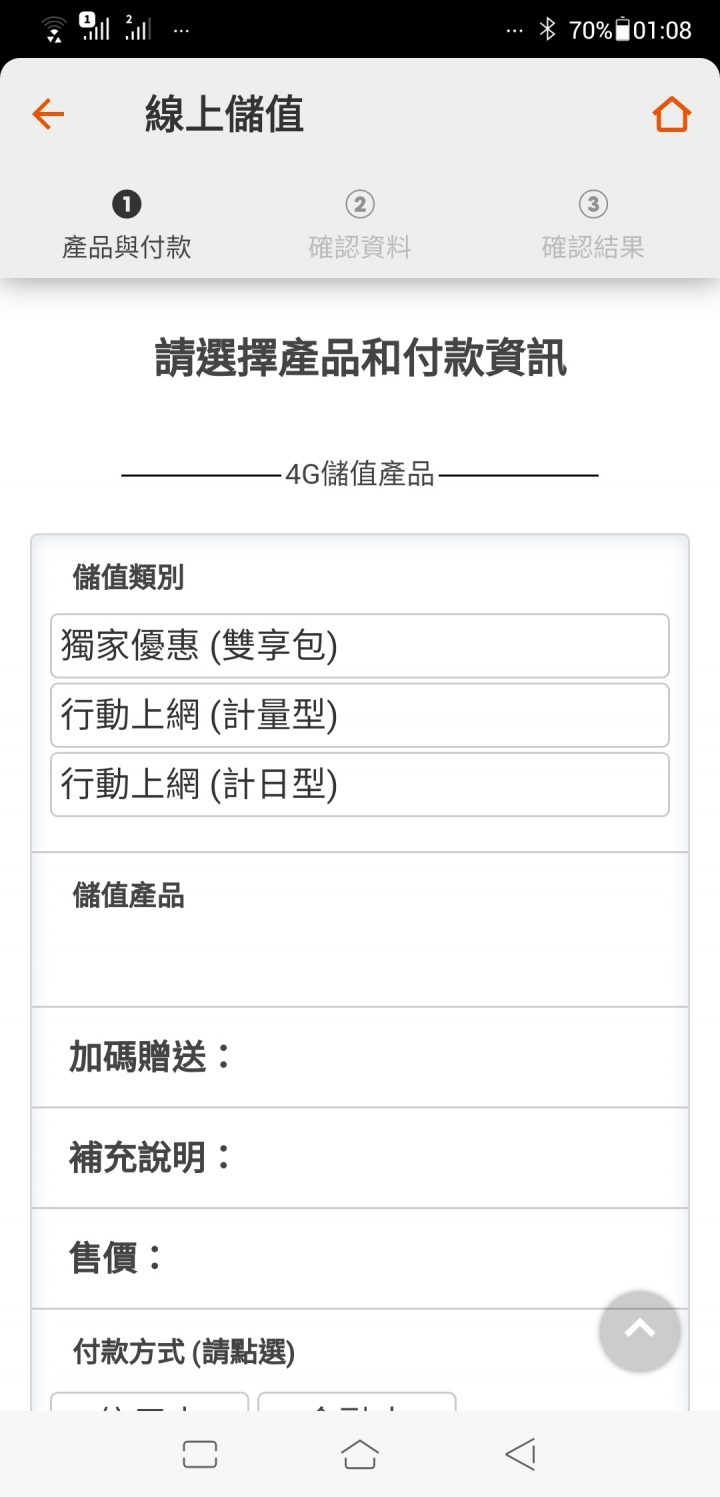Image resolution: width=720 pixels, height=1497 pixels.
Task: Go to home via orange house icon
Action: pos(671,115)
